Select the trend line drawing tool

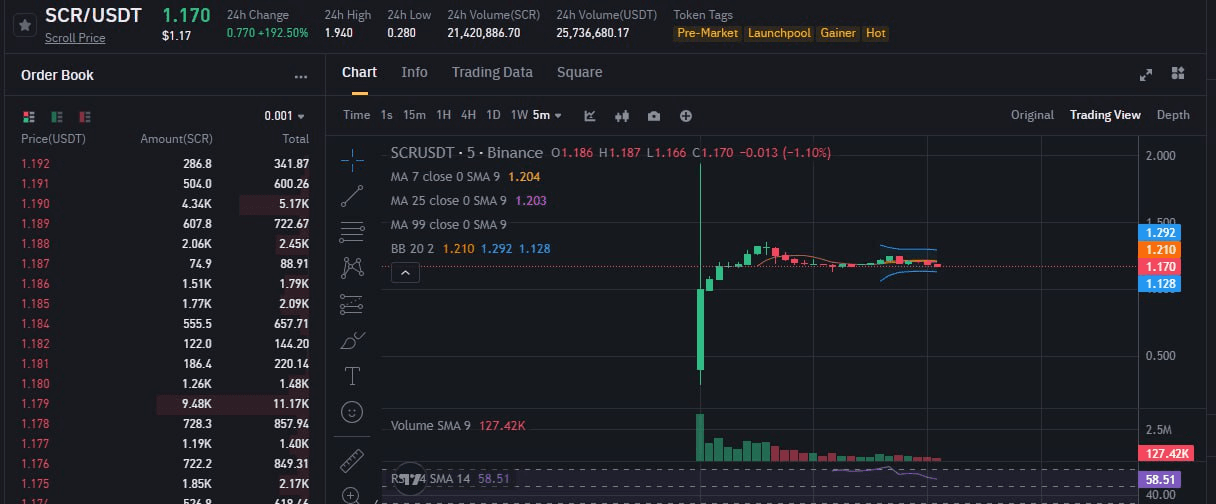[x=352, y=195]
